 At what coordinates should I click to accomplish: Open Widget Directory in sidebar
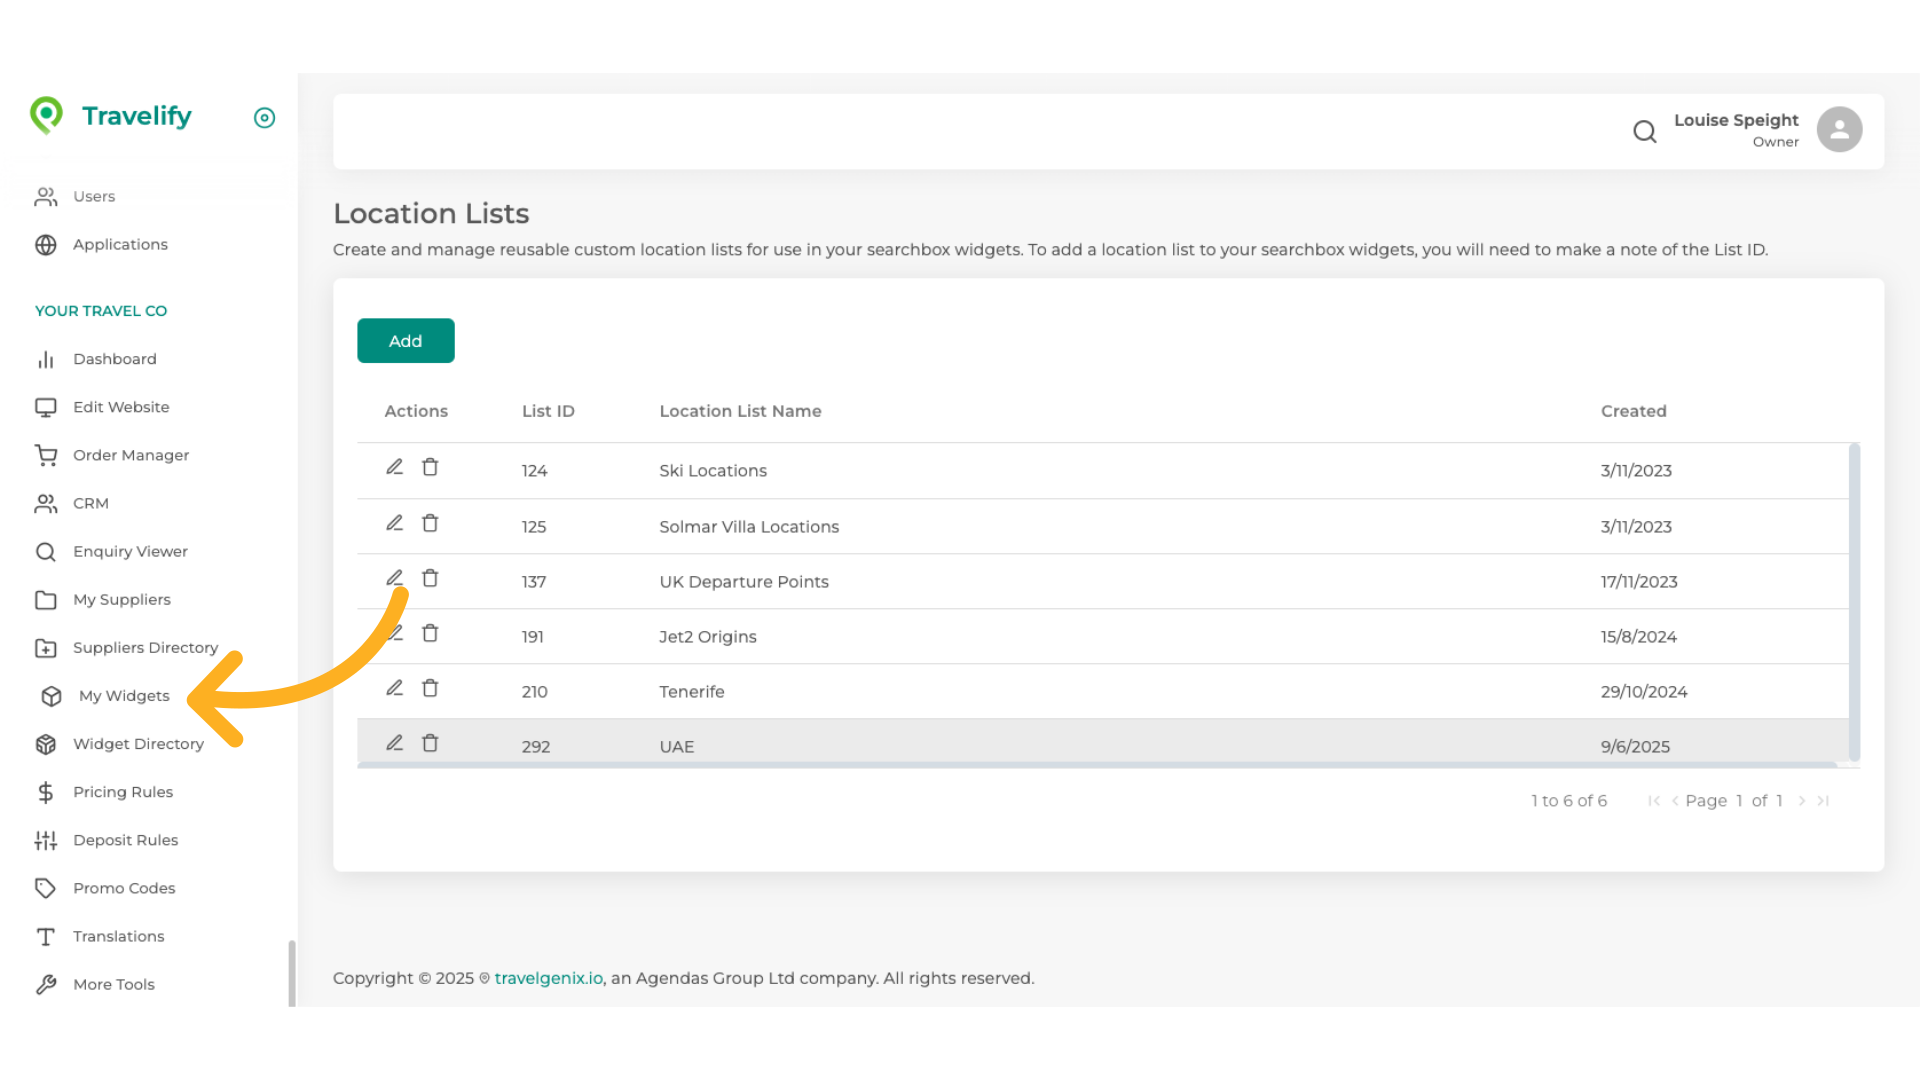coord(138,744)
